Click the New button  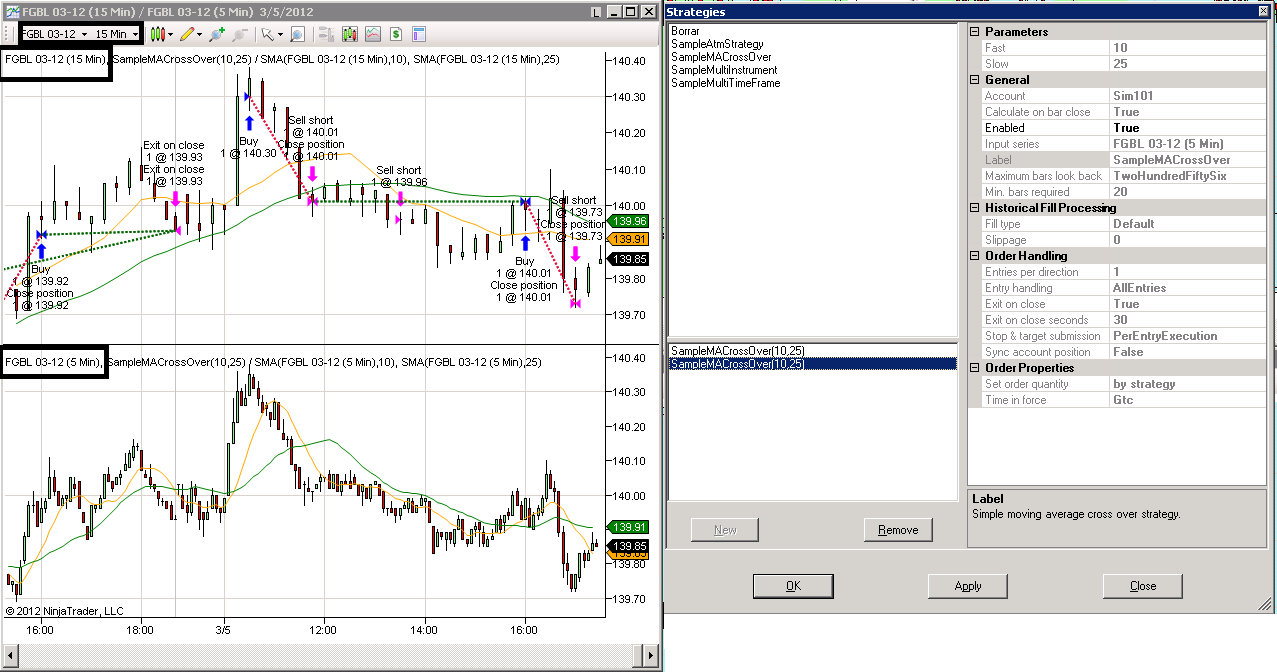[725, 530]
